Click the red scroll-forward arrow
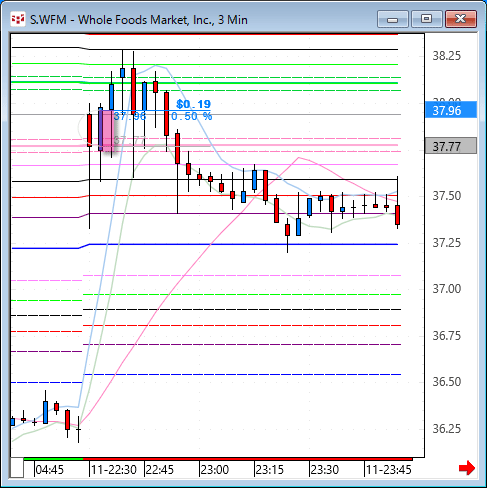Image resolution: width=487 pixels, height=488 pixels. pyautogui.click(x=467, y=468)
